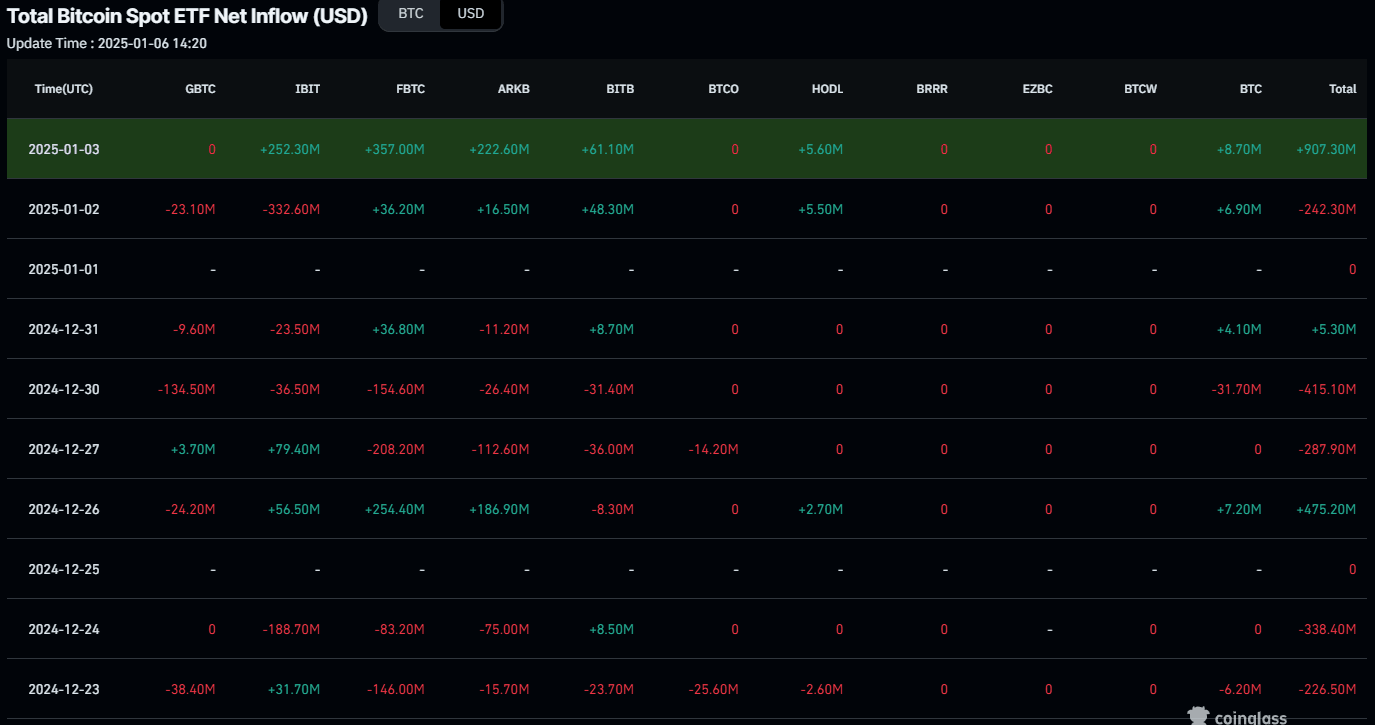Select the FBTC column header
The height and width of the screenshot is (725, 1375).
pos(410,89)
